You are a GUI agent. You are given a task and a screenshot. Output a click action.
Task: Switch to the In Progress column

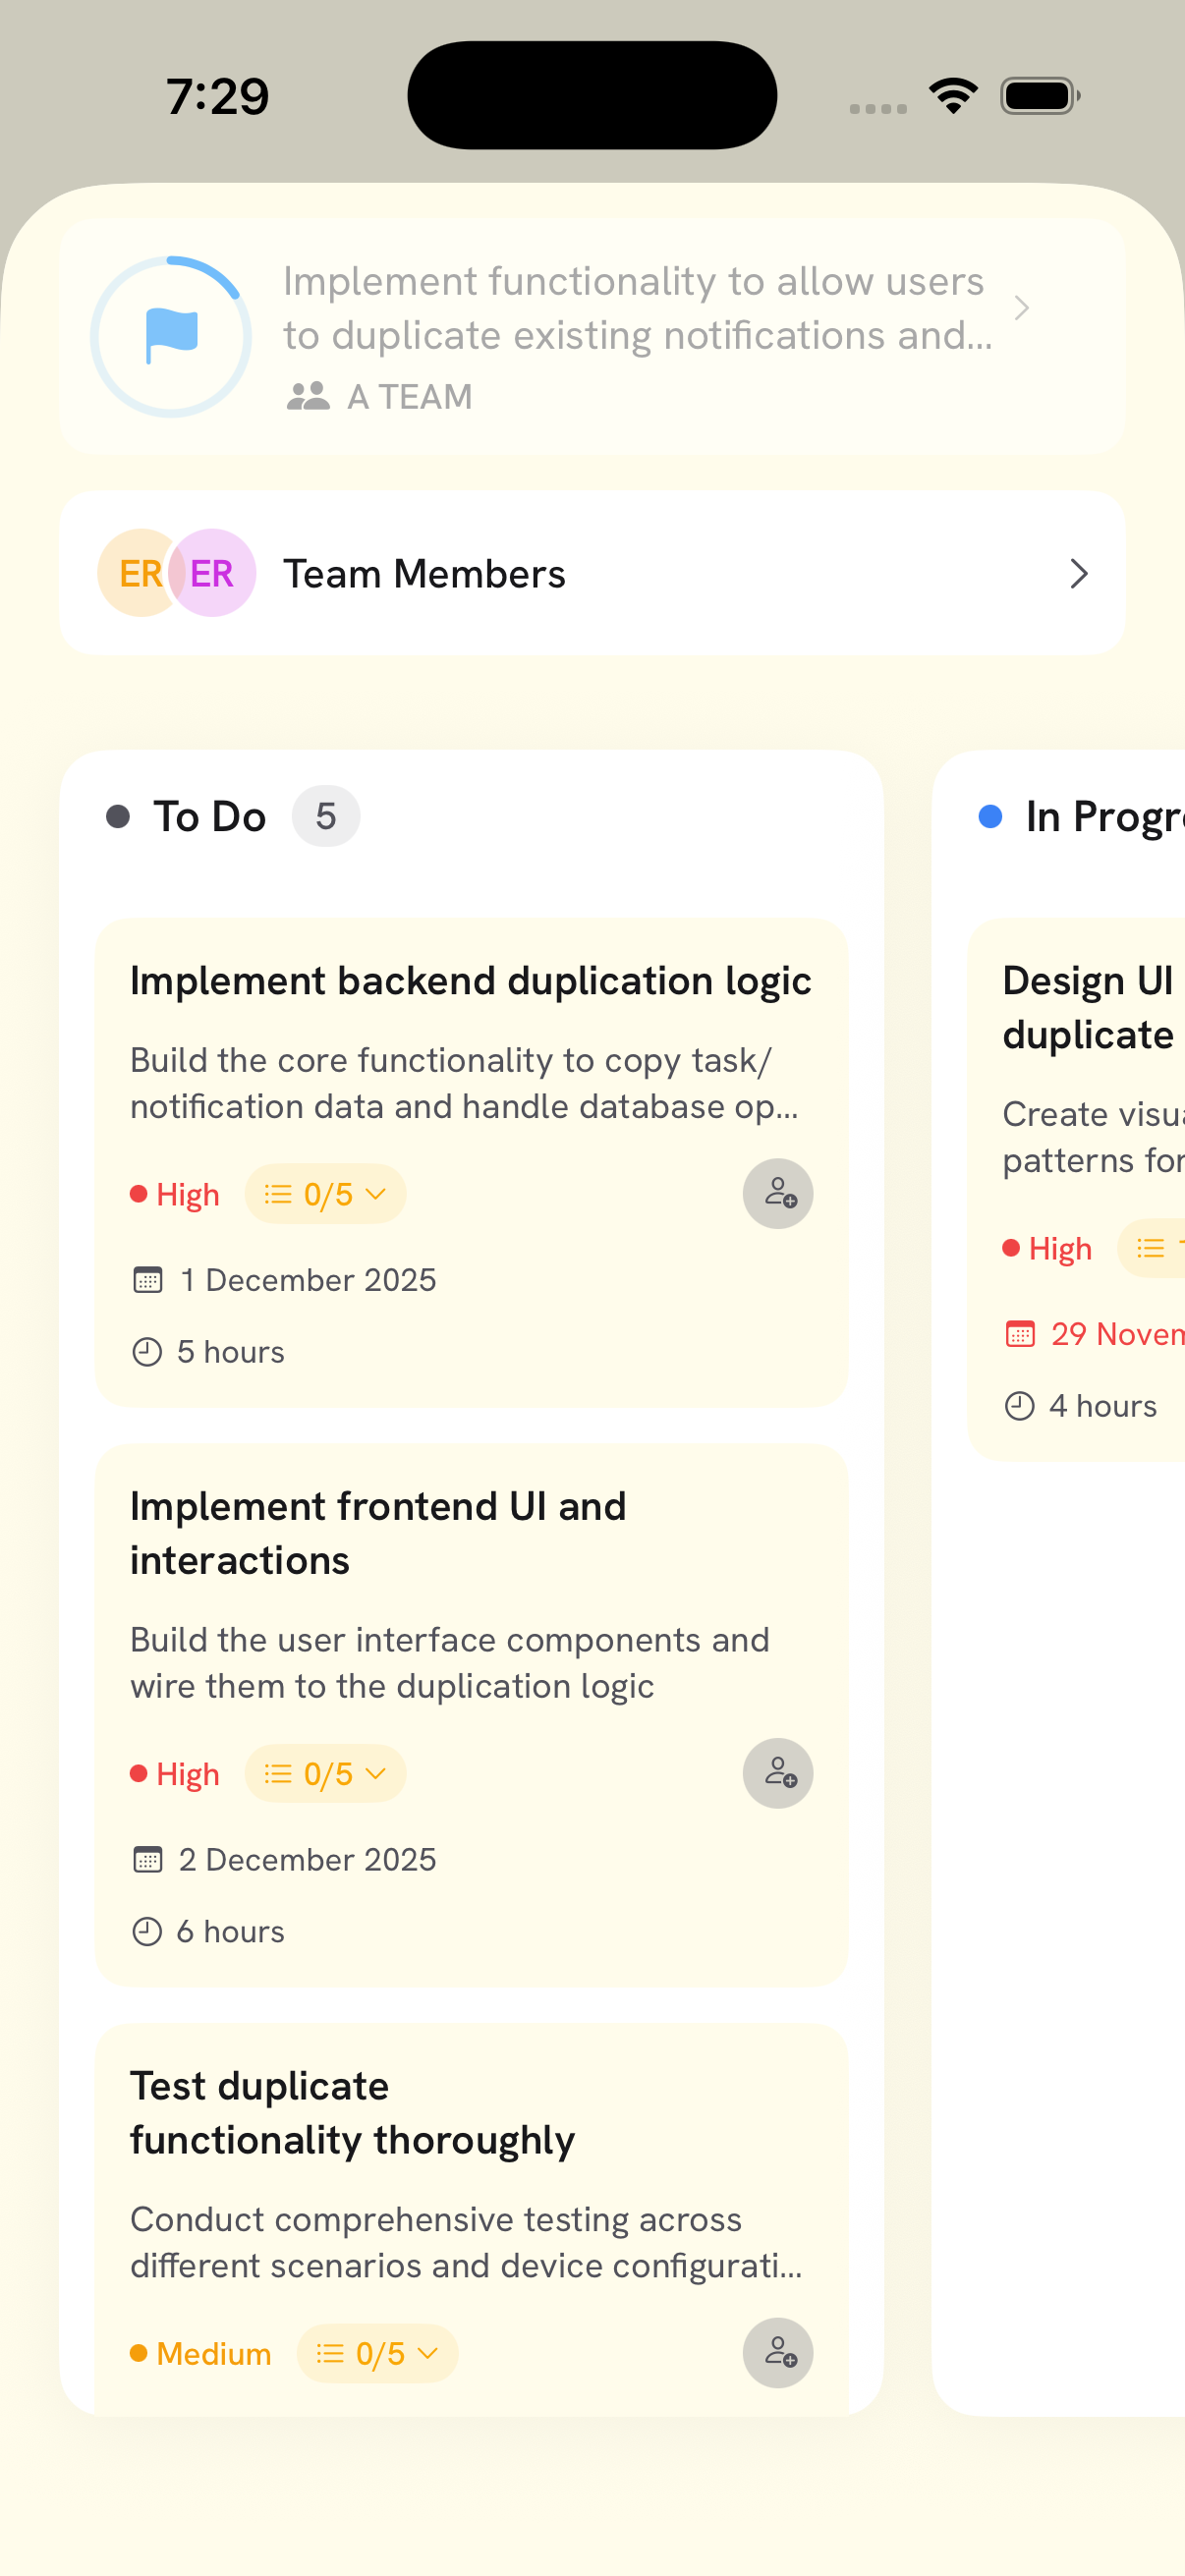pyautogui.click(x=1100, y=817)
